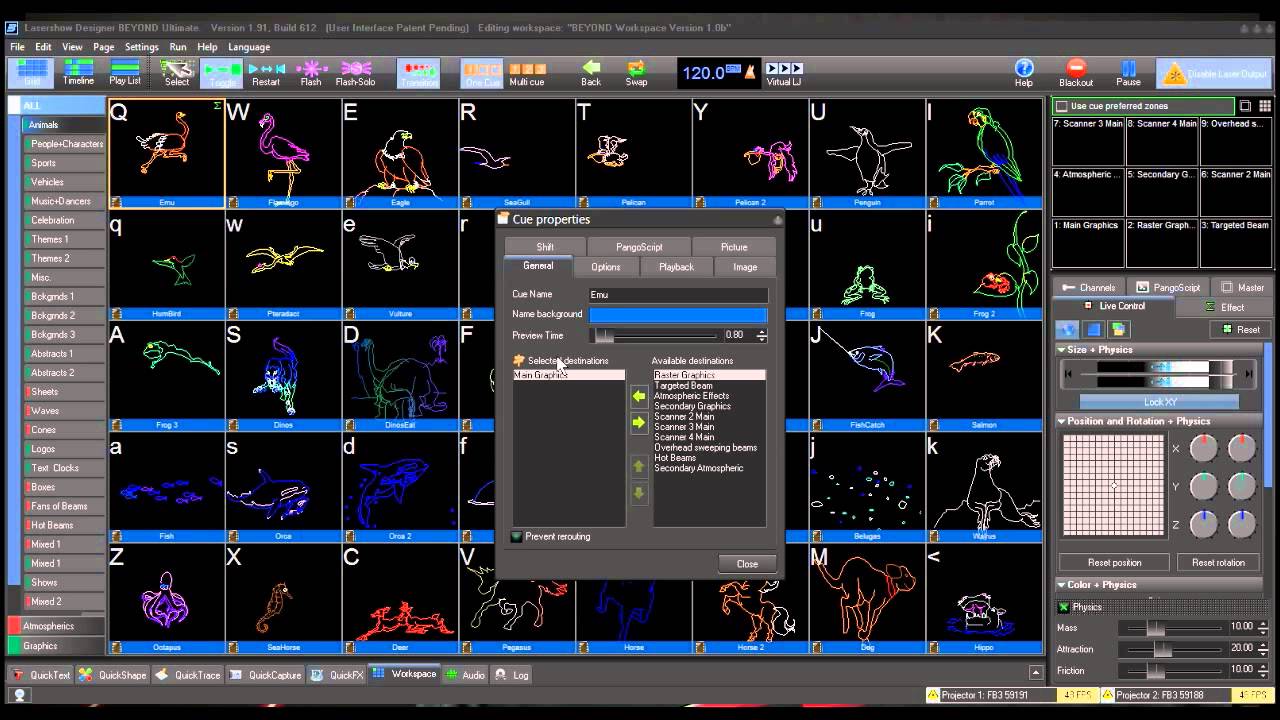
Task: Open the Effect tab in the right panel
Action: coord(1224,307)
